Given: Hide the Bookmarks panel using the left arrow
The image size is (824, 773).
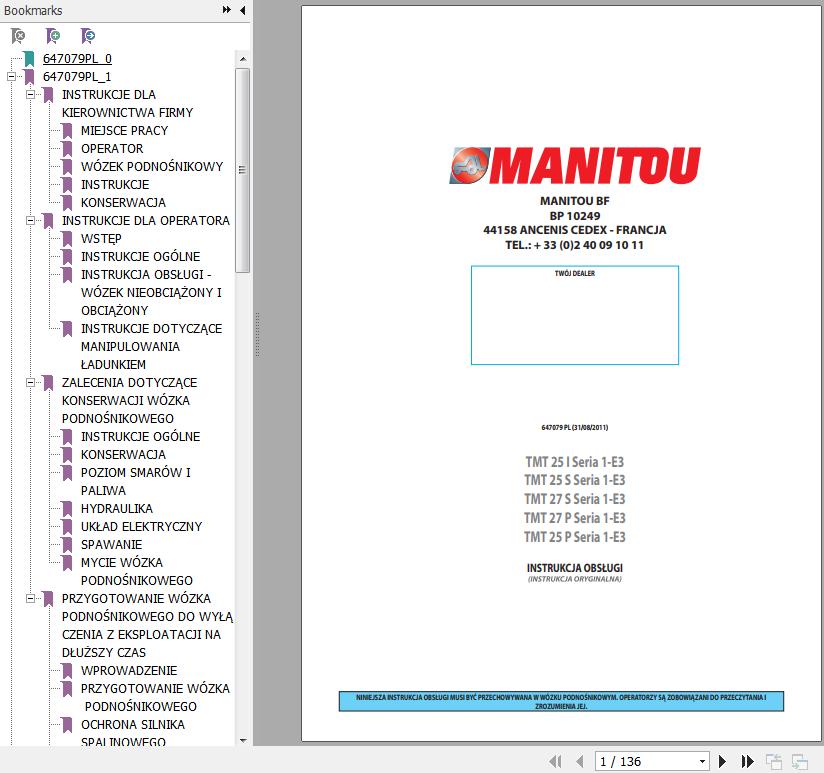Looking at the screenshot, I should pos(243,10).
